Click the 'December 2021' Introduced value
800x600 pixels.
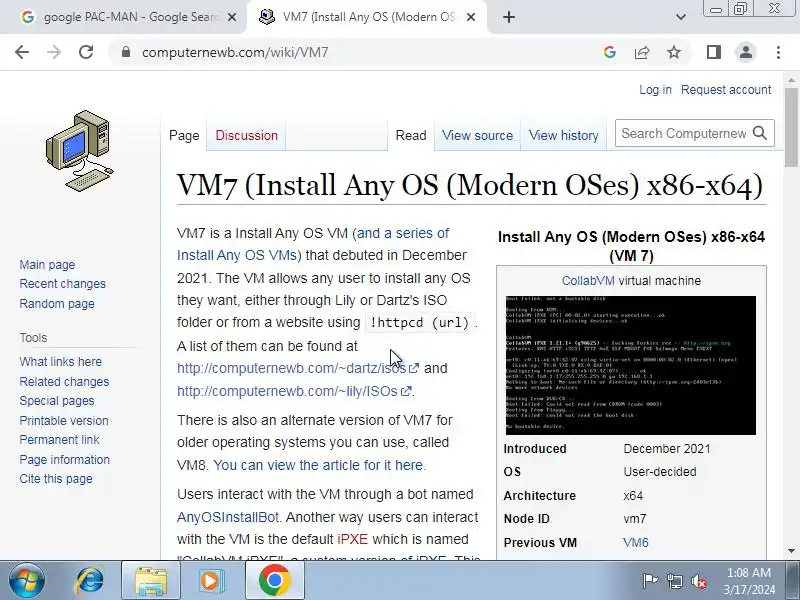coord(666,449)
